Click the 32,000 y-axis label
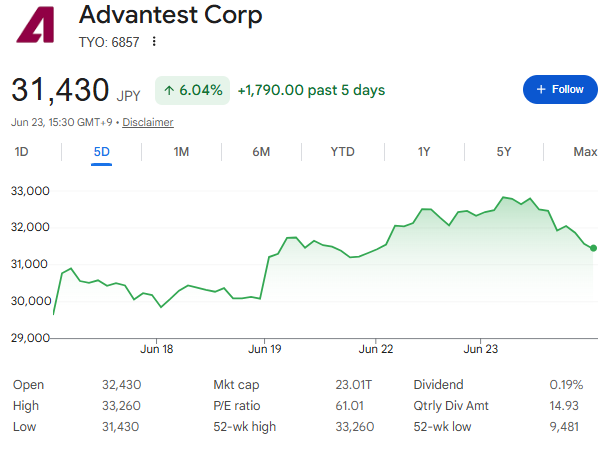The image size is (610, 451). (30, 227)
